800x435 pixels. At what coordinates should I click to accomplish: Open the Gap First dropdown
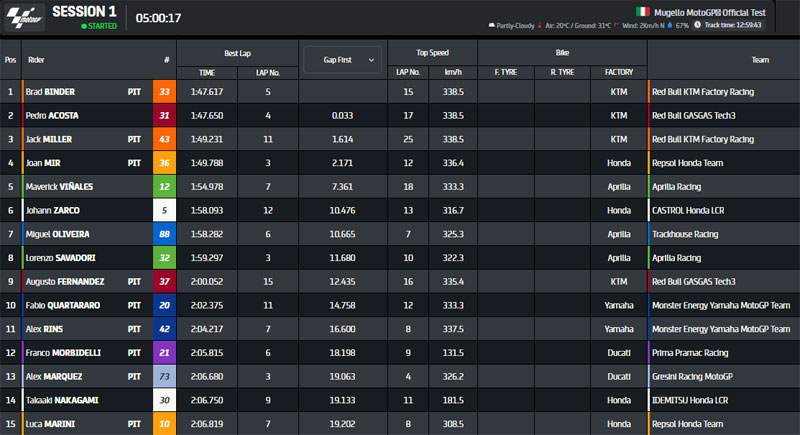coord(341,60)
